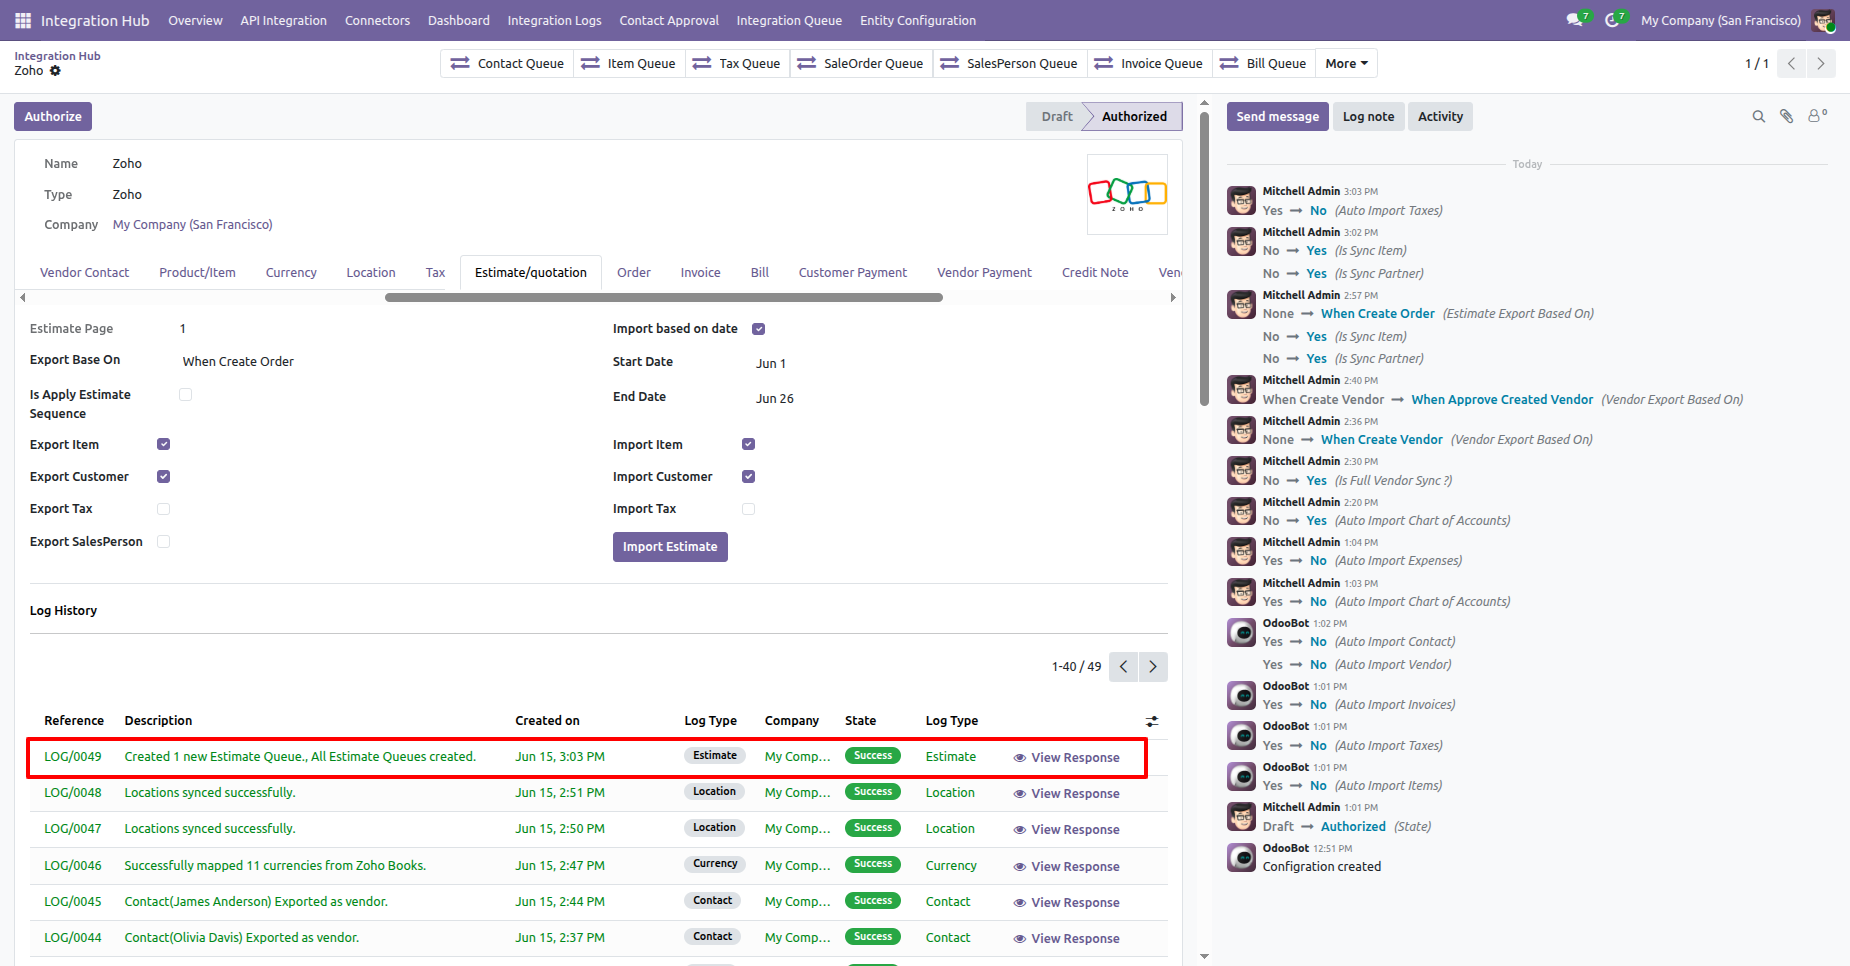Open the Customer Payment tab
Viewport: 1850px width, 966px height.
[x=853, y=273]
